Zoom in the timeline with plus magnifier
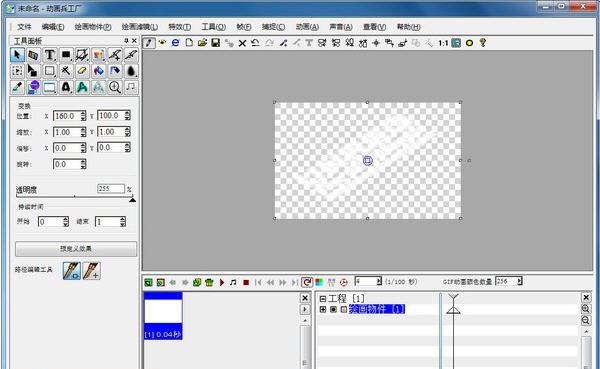The height and width of the screenshot is (369, 600). [x=586, y=309]
